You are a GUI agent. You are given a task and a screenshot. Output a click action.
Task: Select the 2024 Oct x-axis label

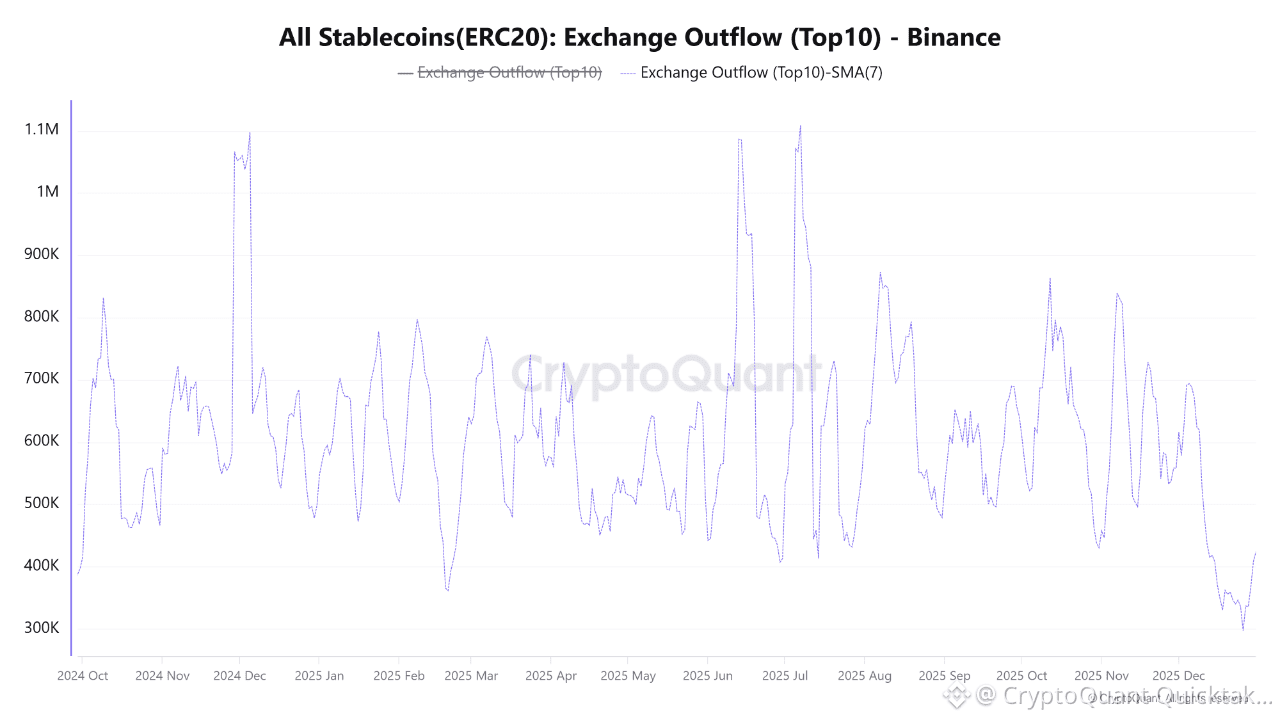pyautogui.click(x=83, y=676)
